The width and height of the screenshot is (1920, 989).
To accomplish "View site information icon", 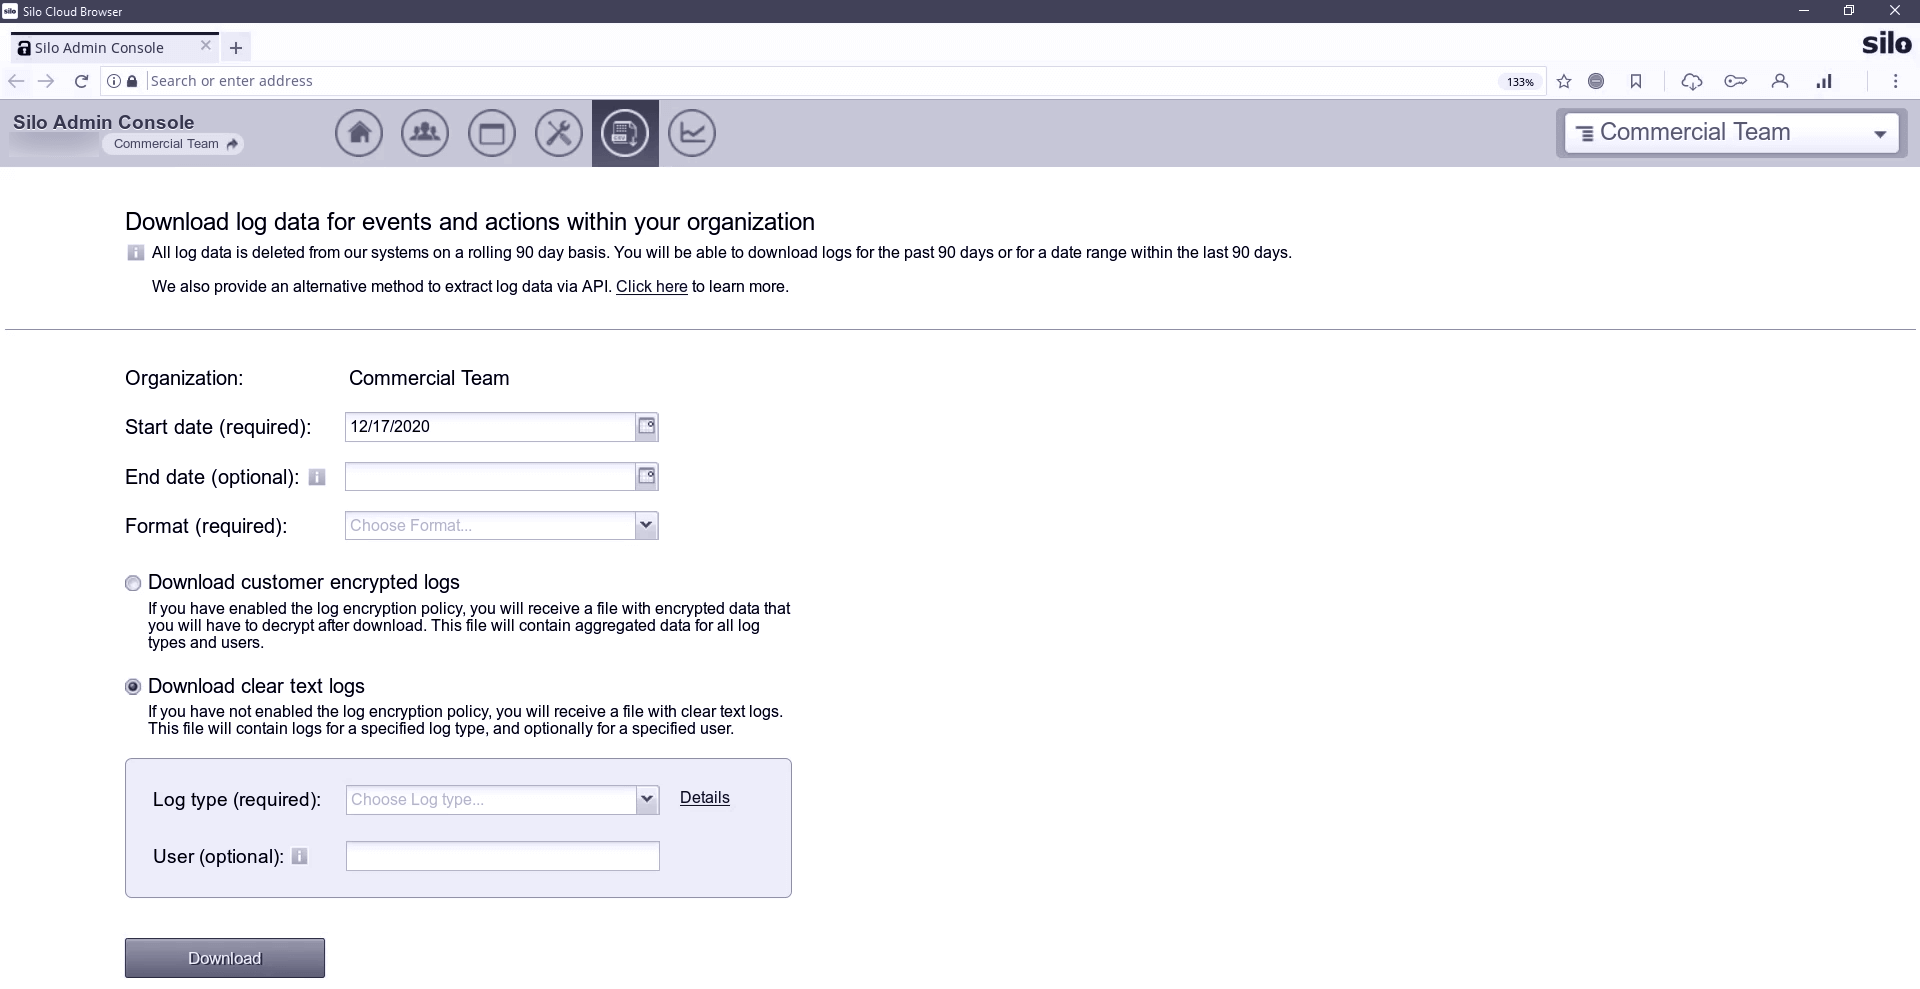I will click(x=114, y=81).
